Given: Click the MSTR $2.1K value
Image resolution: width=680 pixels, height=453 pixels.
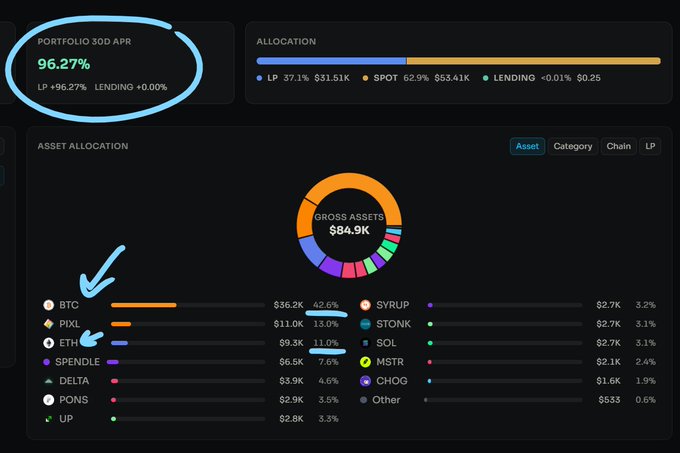Looking at the screenshot, I should 608,362.
